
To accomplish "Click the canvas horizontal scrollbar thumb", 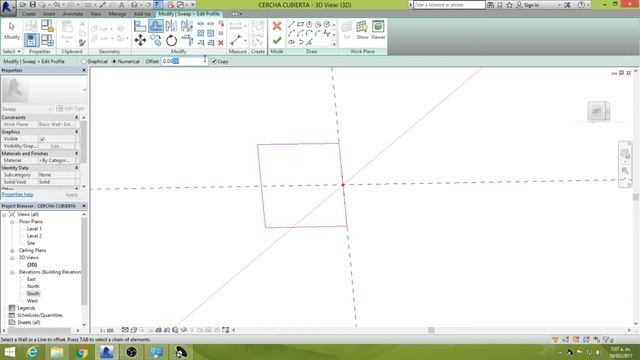I will 431,330.
